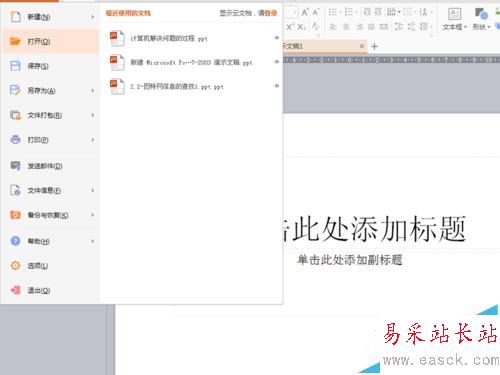Open the 帮助(H) help menu item

point(50,241)
